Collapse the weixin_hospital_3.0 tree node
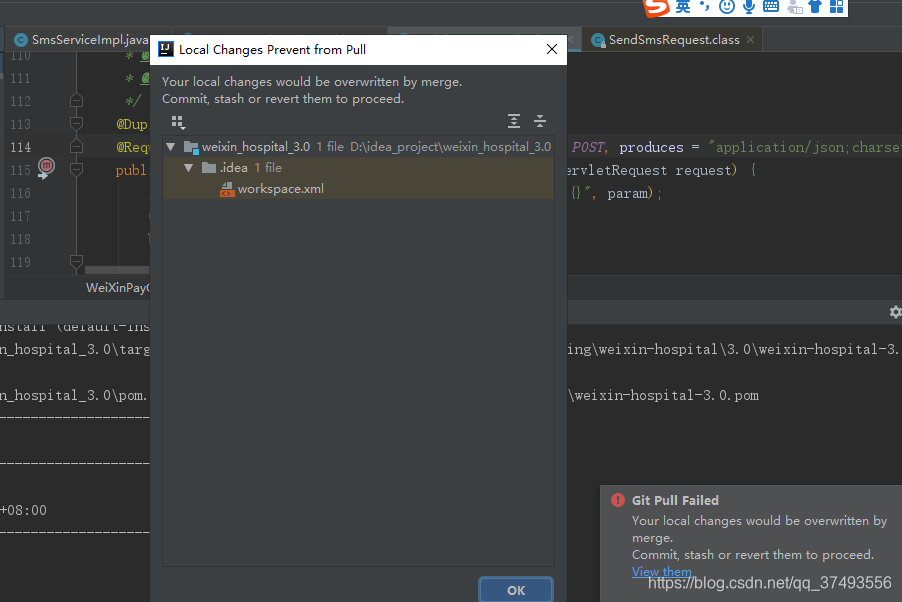Screen dimensions: 902x602 point(170,147)
